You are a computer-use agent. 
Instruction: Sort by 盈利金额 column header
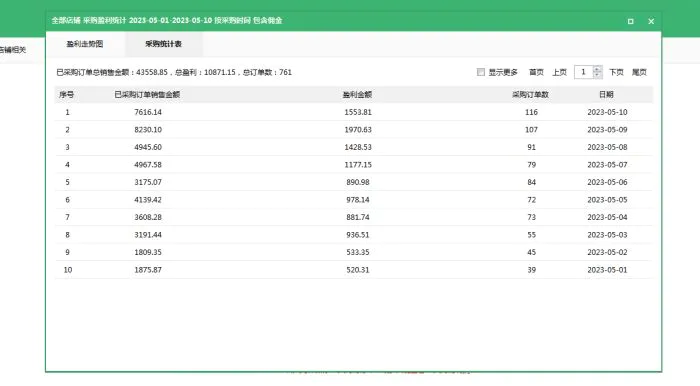(x=357, y=95)
